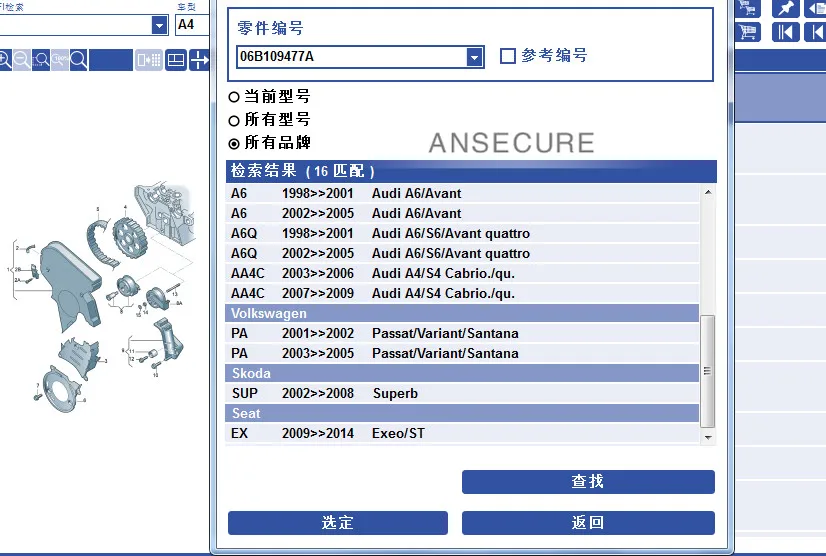Click the Volkswagen brand group header
The height and width of the screenshot is (556, 826).
click(x=462, y=313)
